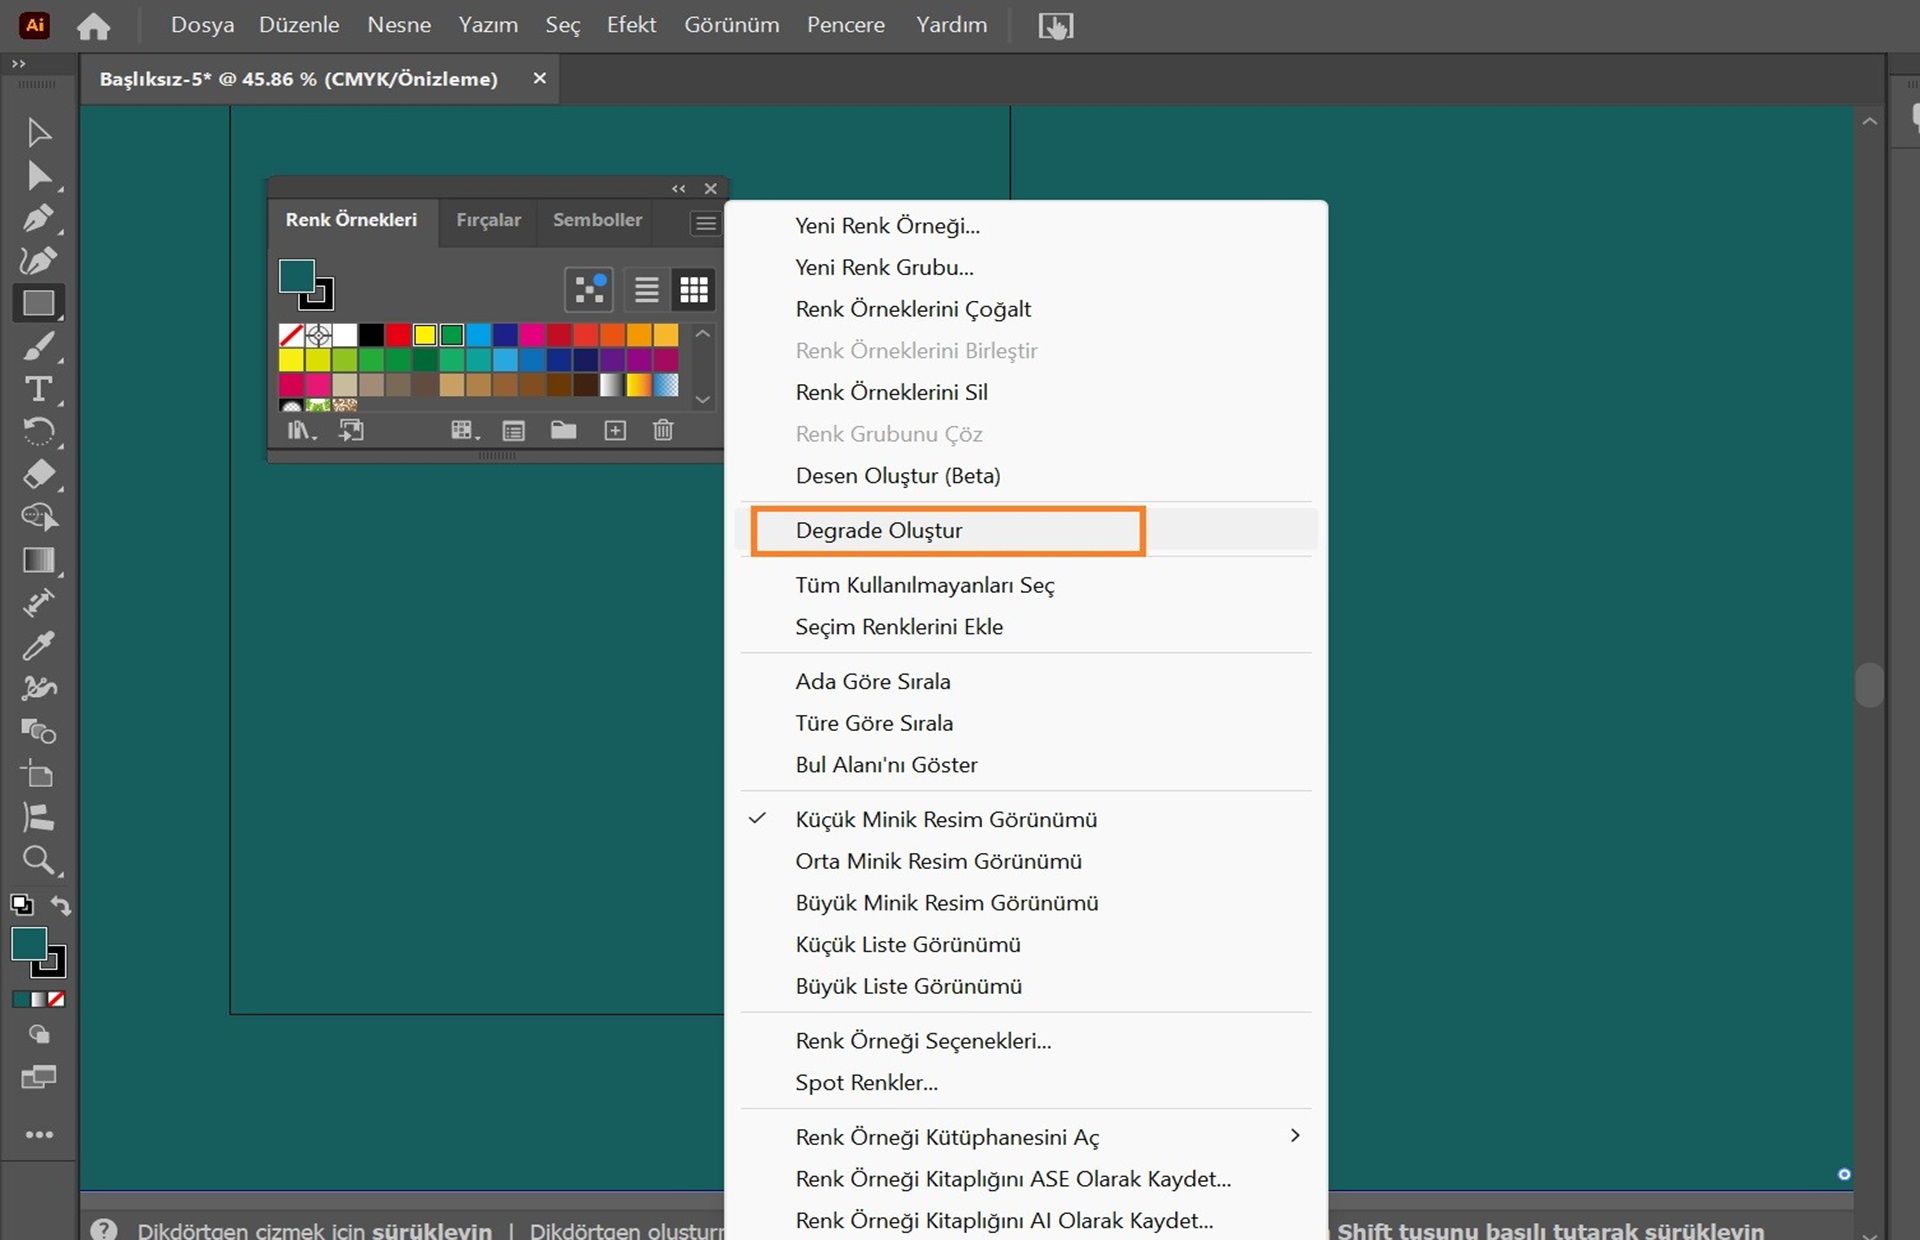Click the new swatch plus icon
This screenshot has height=1240, width=1920.
pos(615,430)
